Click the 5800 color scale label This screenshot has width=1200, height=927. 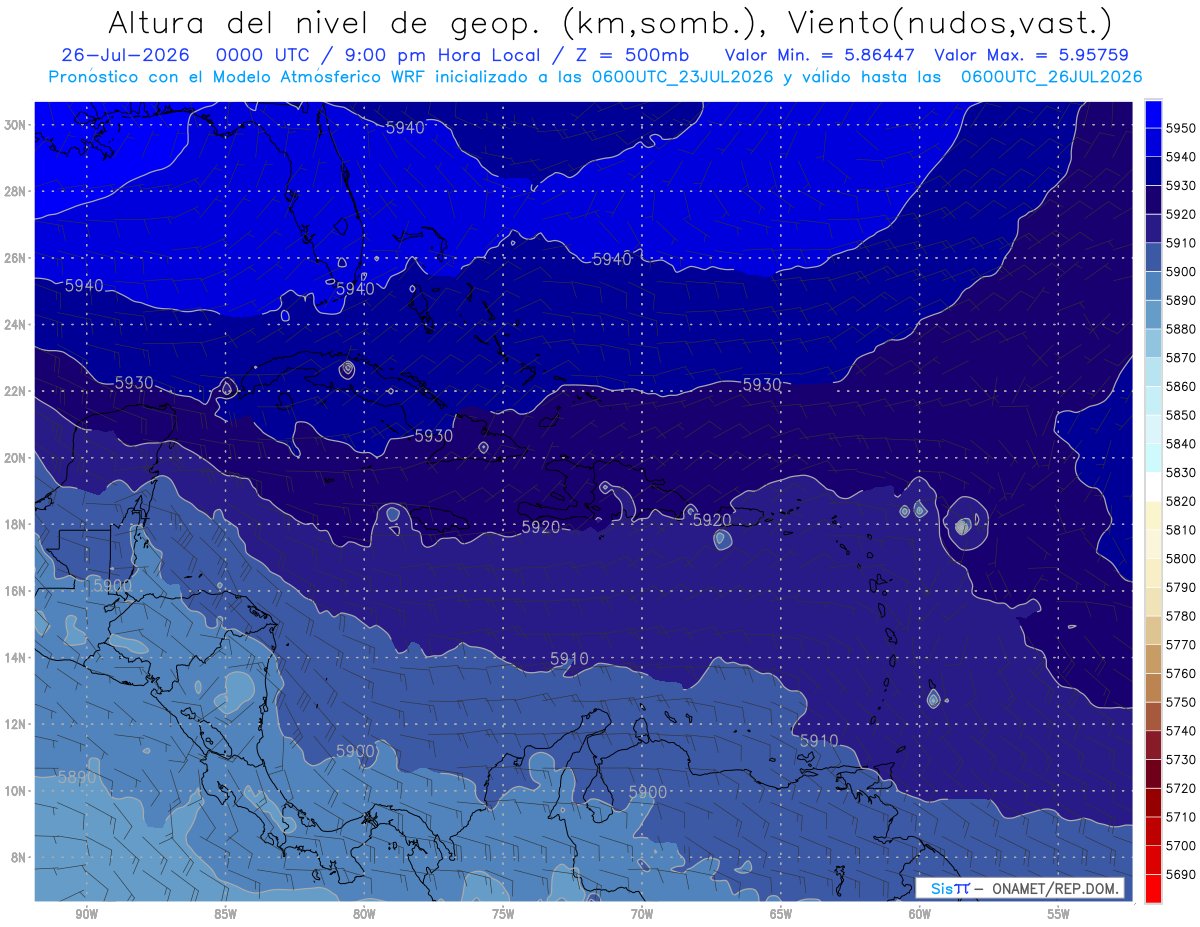(1180, 558)
